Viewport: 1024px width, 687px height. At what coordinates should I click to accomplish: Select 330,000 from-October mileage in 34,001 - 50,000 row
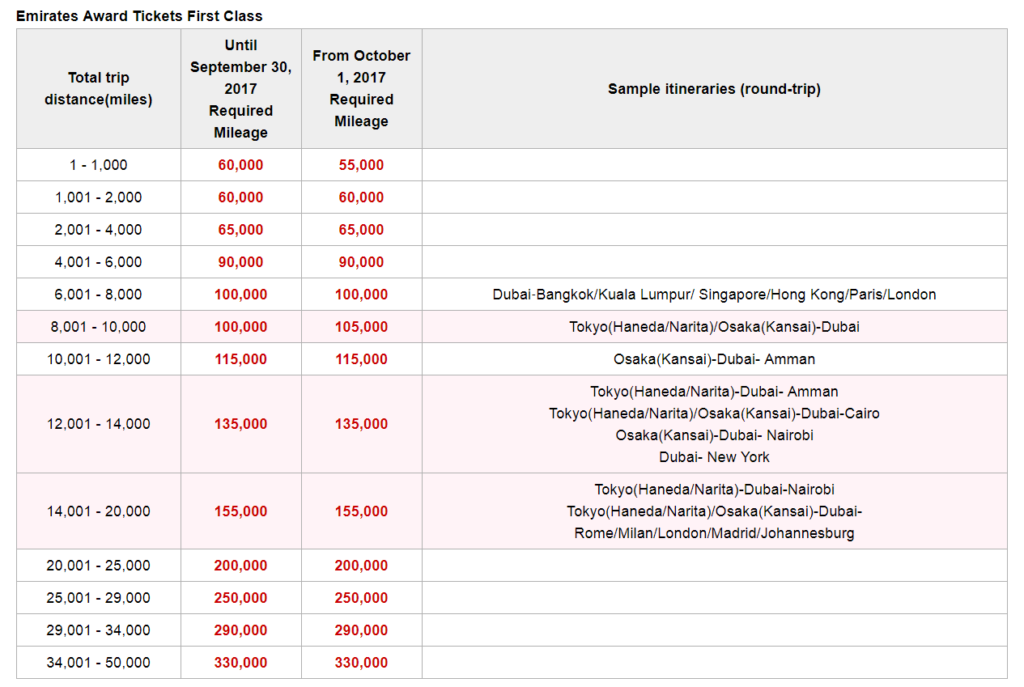[361, 662]
